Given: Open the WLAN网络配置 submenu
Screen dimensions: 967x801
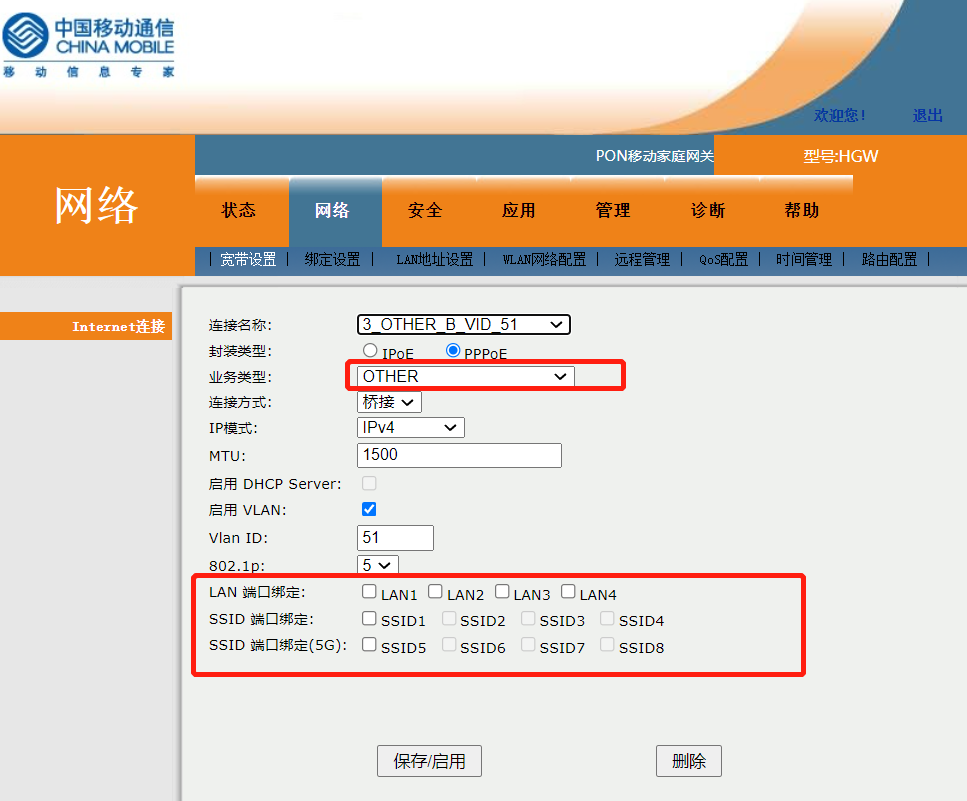Looking at the screenshot, I should 545,260.
